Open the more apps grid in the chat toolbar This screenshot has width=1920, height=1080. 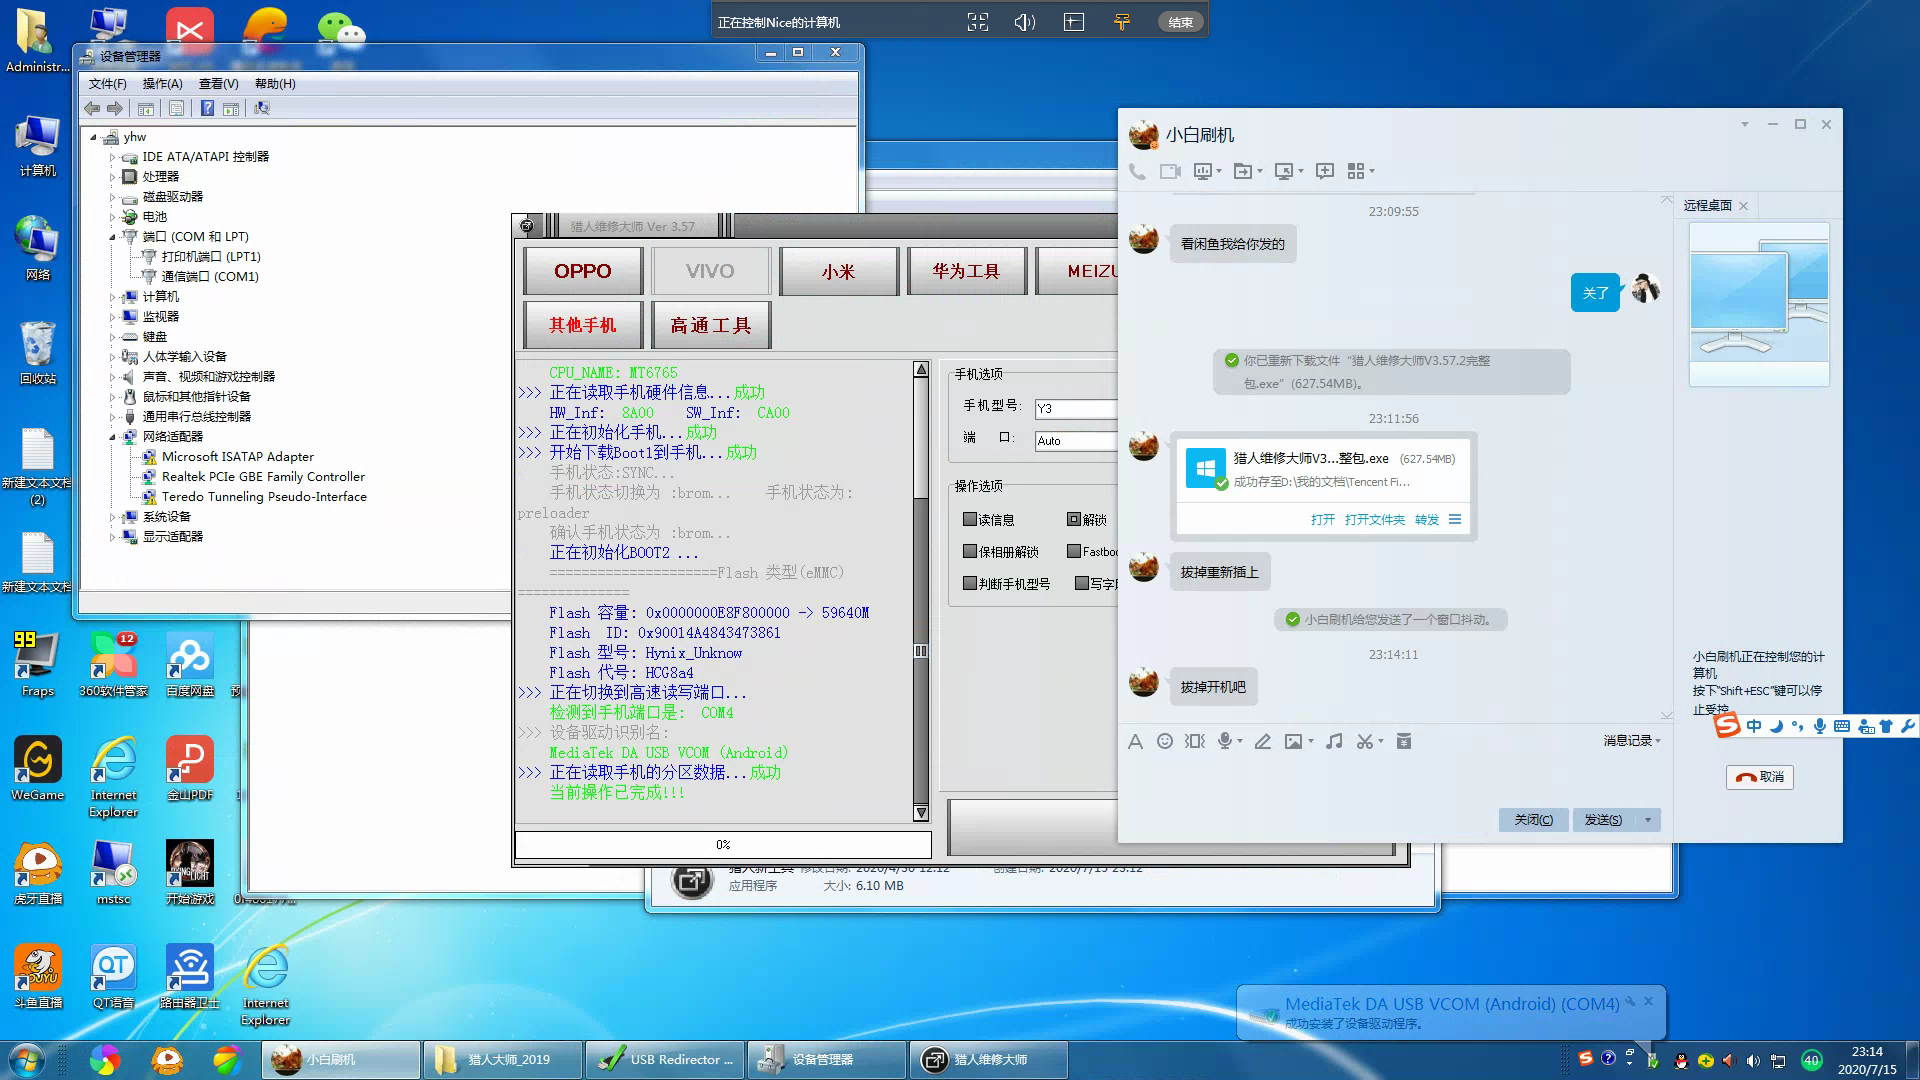click(1356, 171)
